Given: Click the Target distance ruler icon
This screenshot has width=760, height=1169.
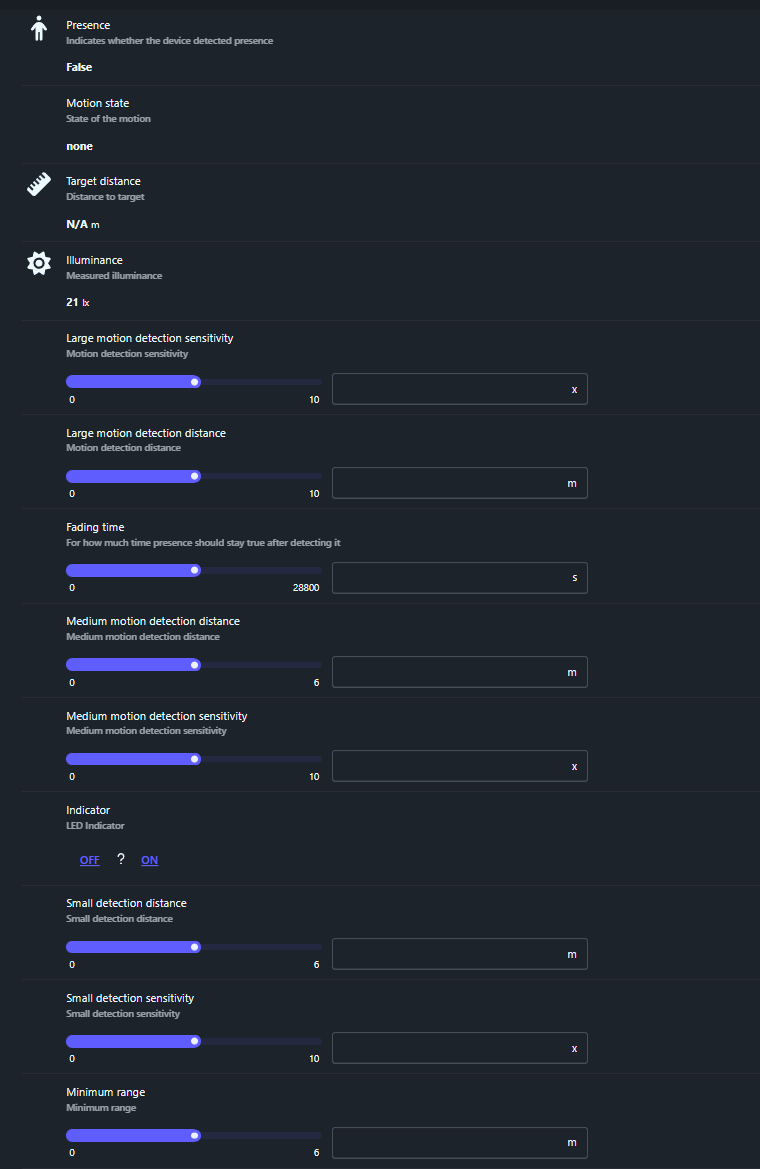Looking at the screenshot, I should click(x=39, y=186).
